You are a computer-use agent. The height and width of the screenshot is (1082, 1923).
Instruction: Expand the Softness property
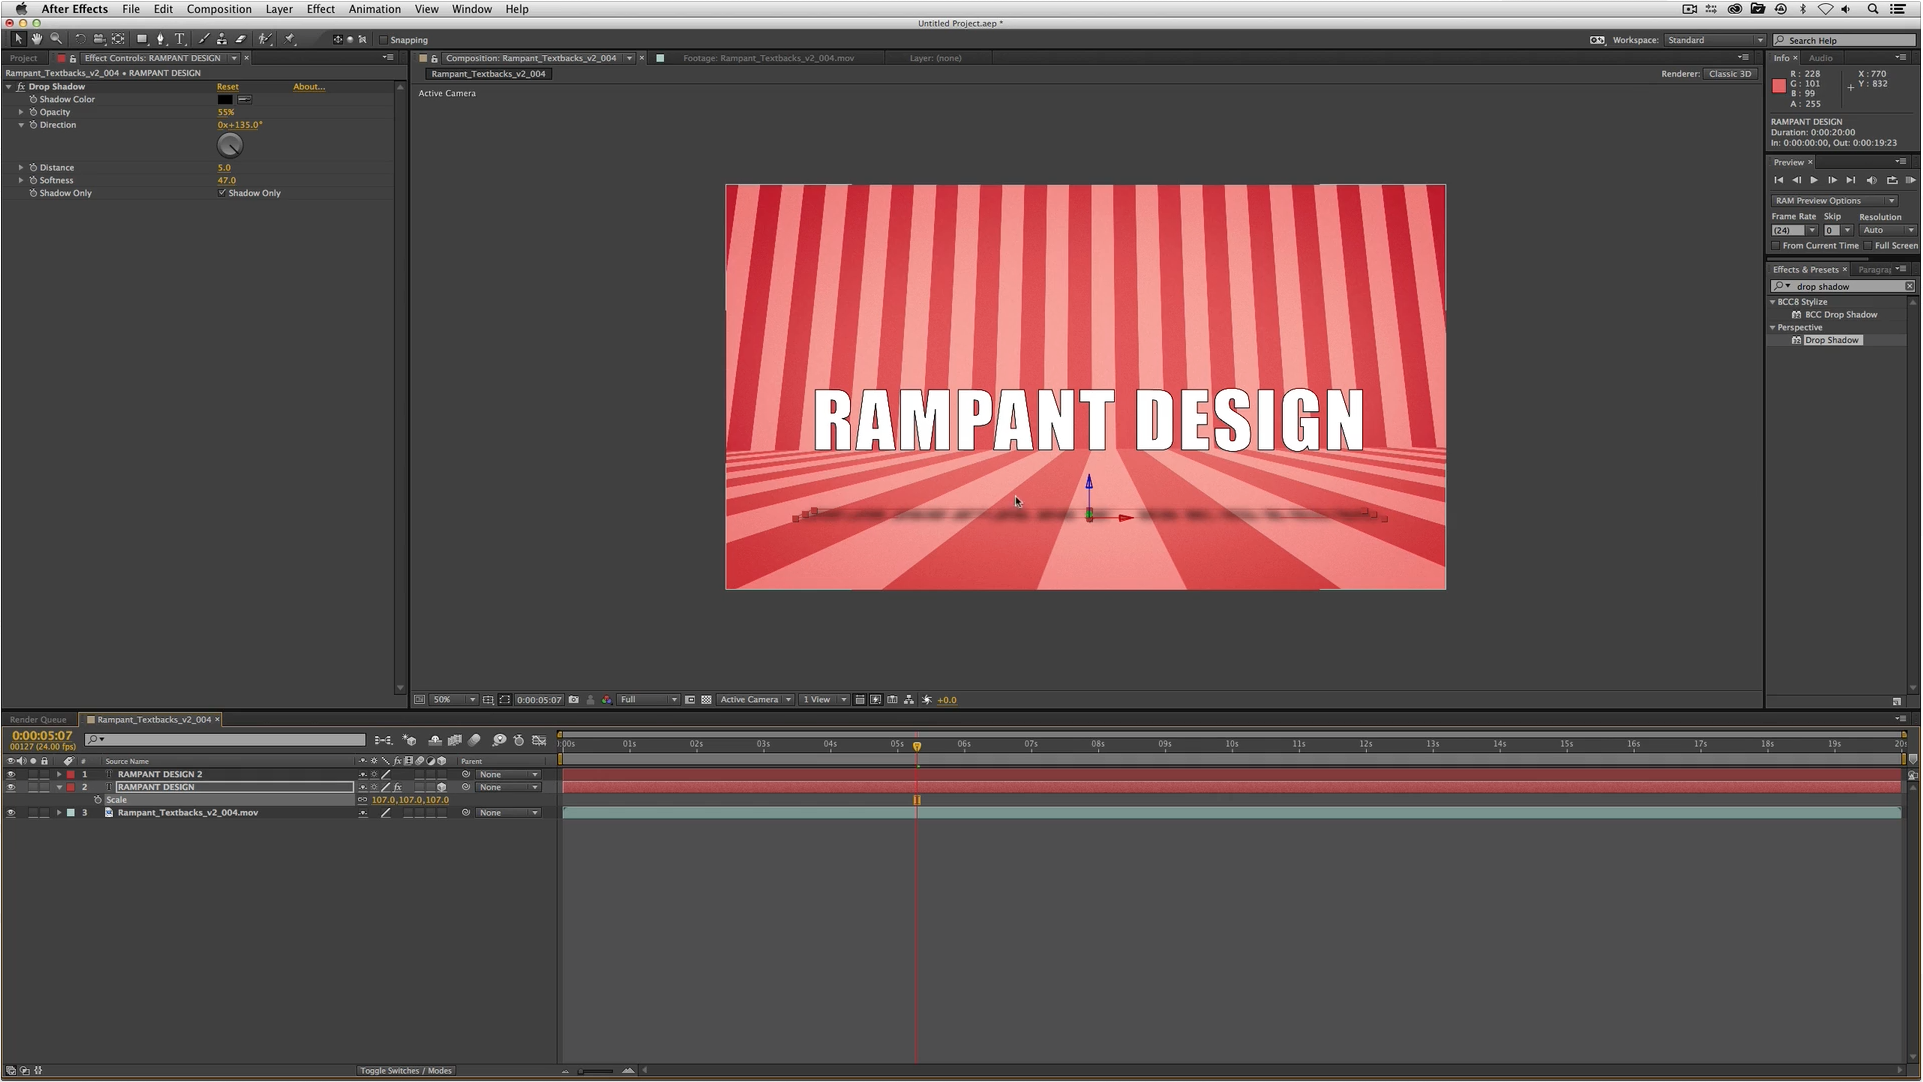coord(21,181)
